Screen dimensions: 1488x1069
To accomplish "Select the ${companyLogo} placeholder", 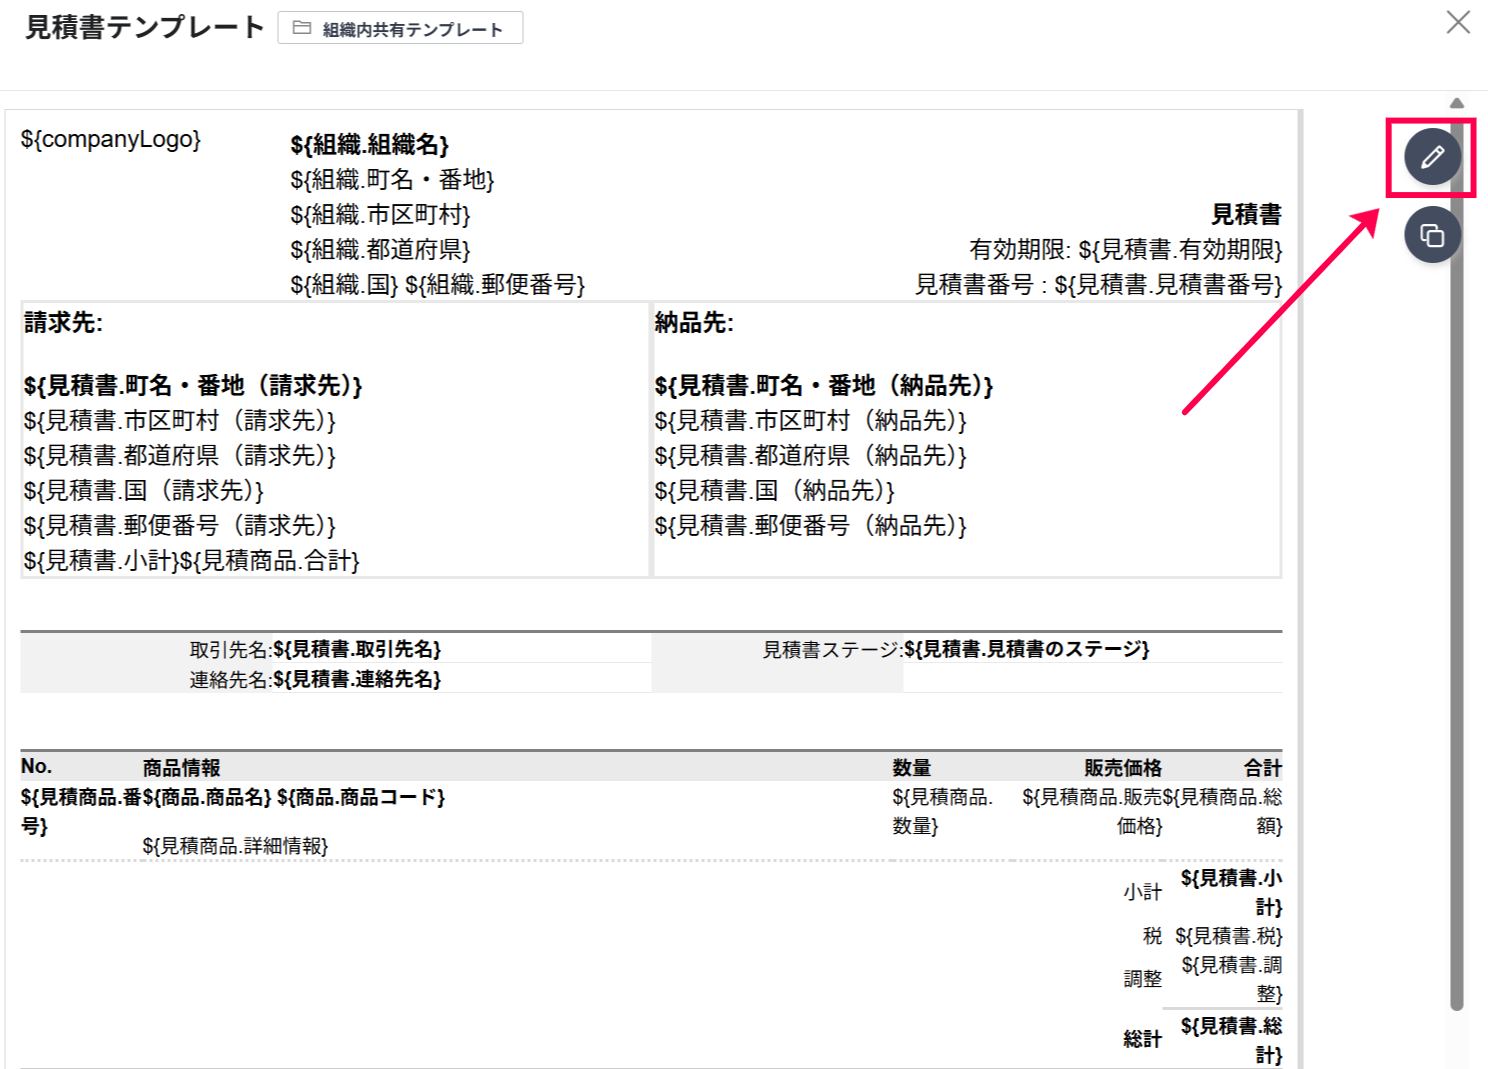I will pos(110,139).
